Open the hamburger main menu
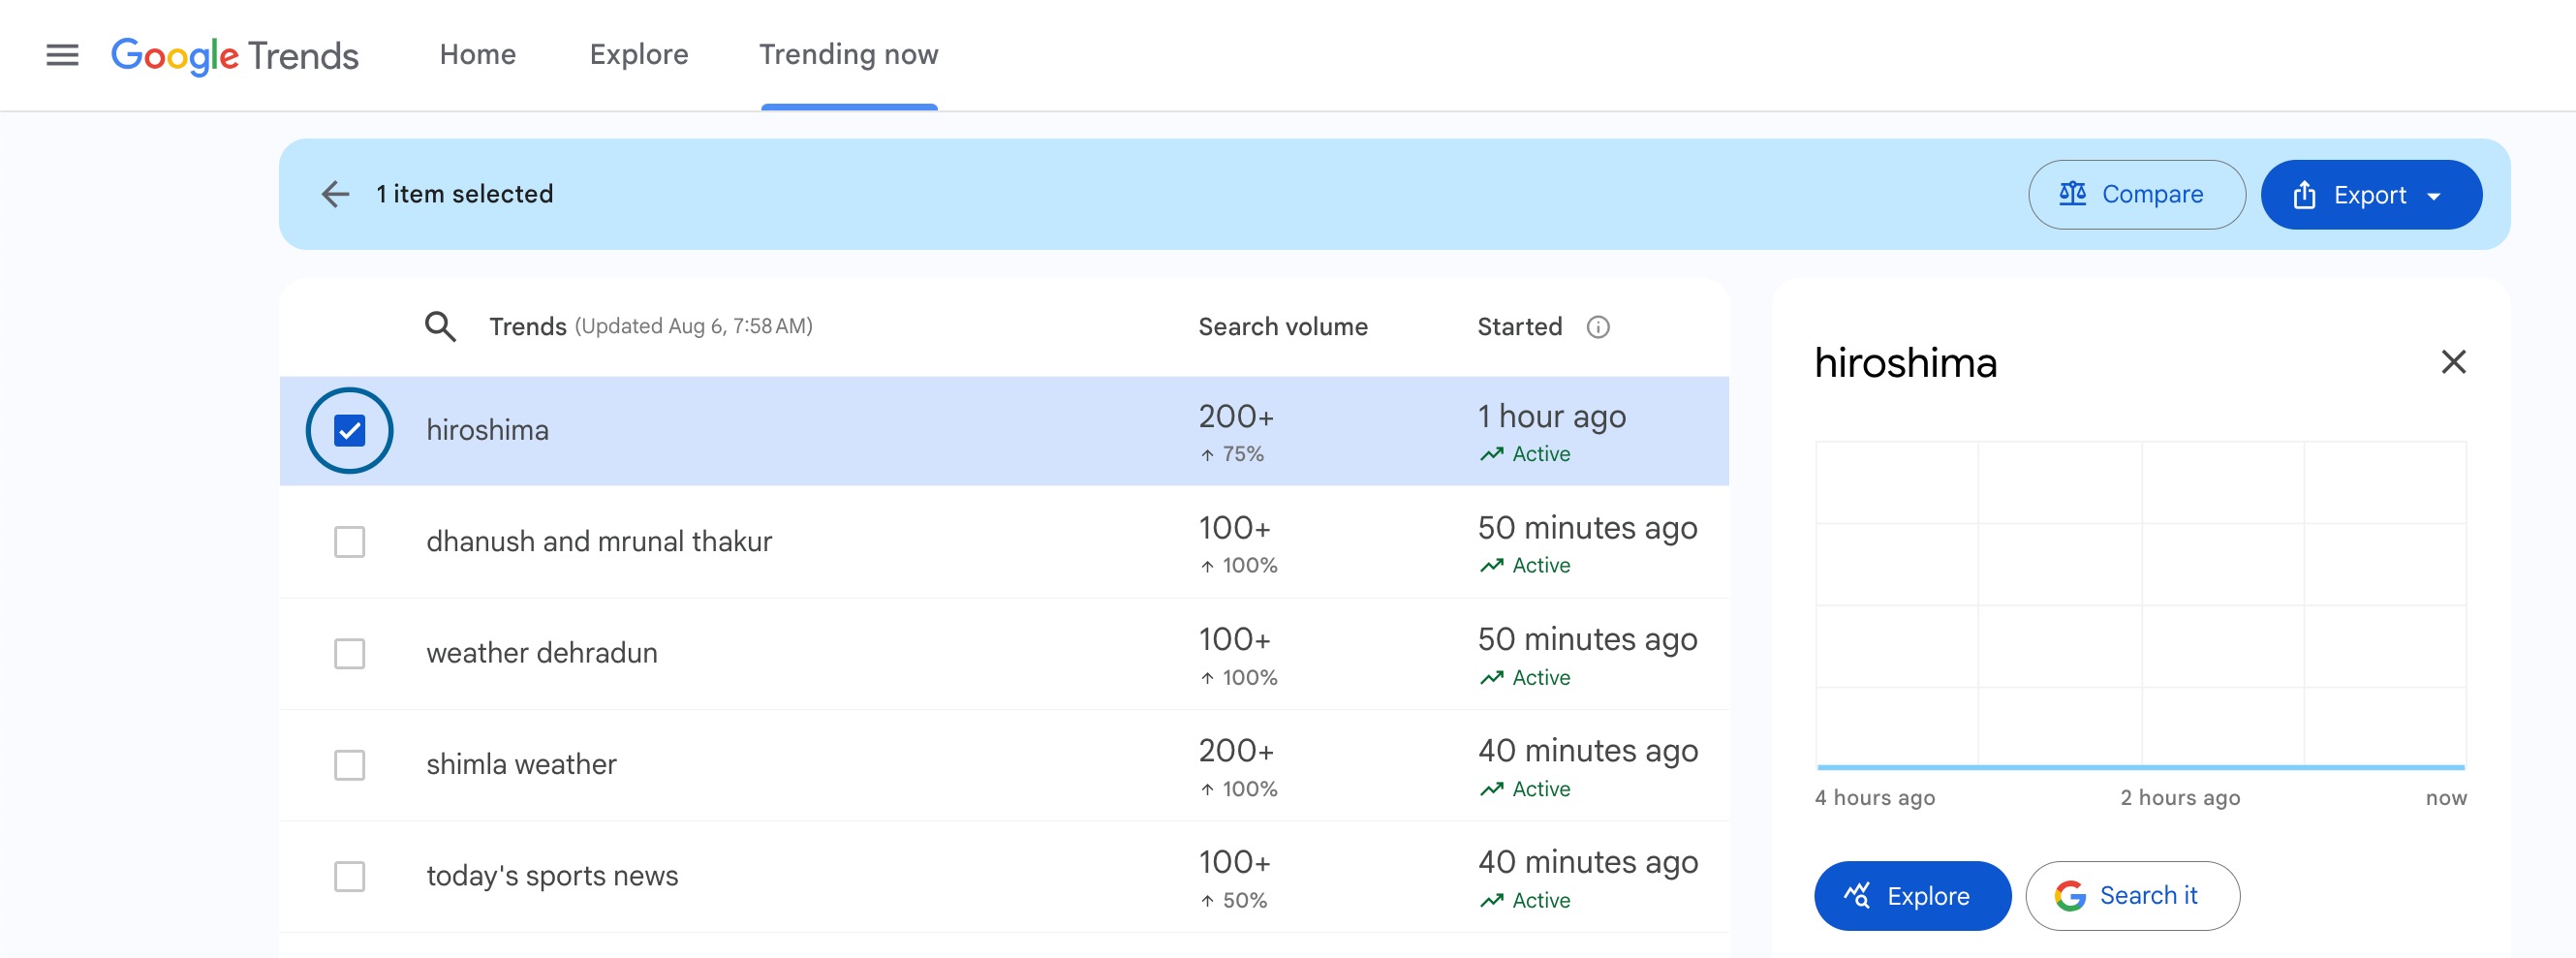The height and width of the screenshot is (958, 2576). point(62,55)
